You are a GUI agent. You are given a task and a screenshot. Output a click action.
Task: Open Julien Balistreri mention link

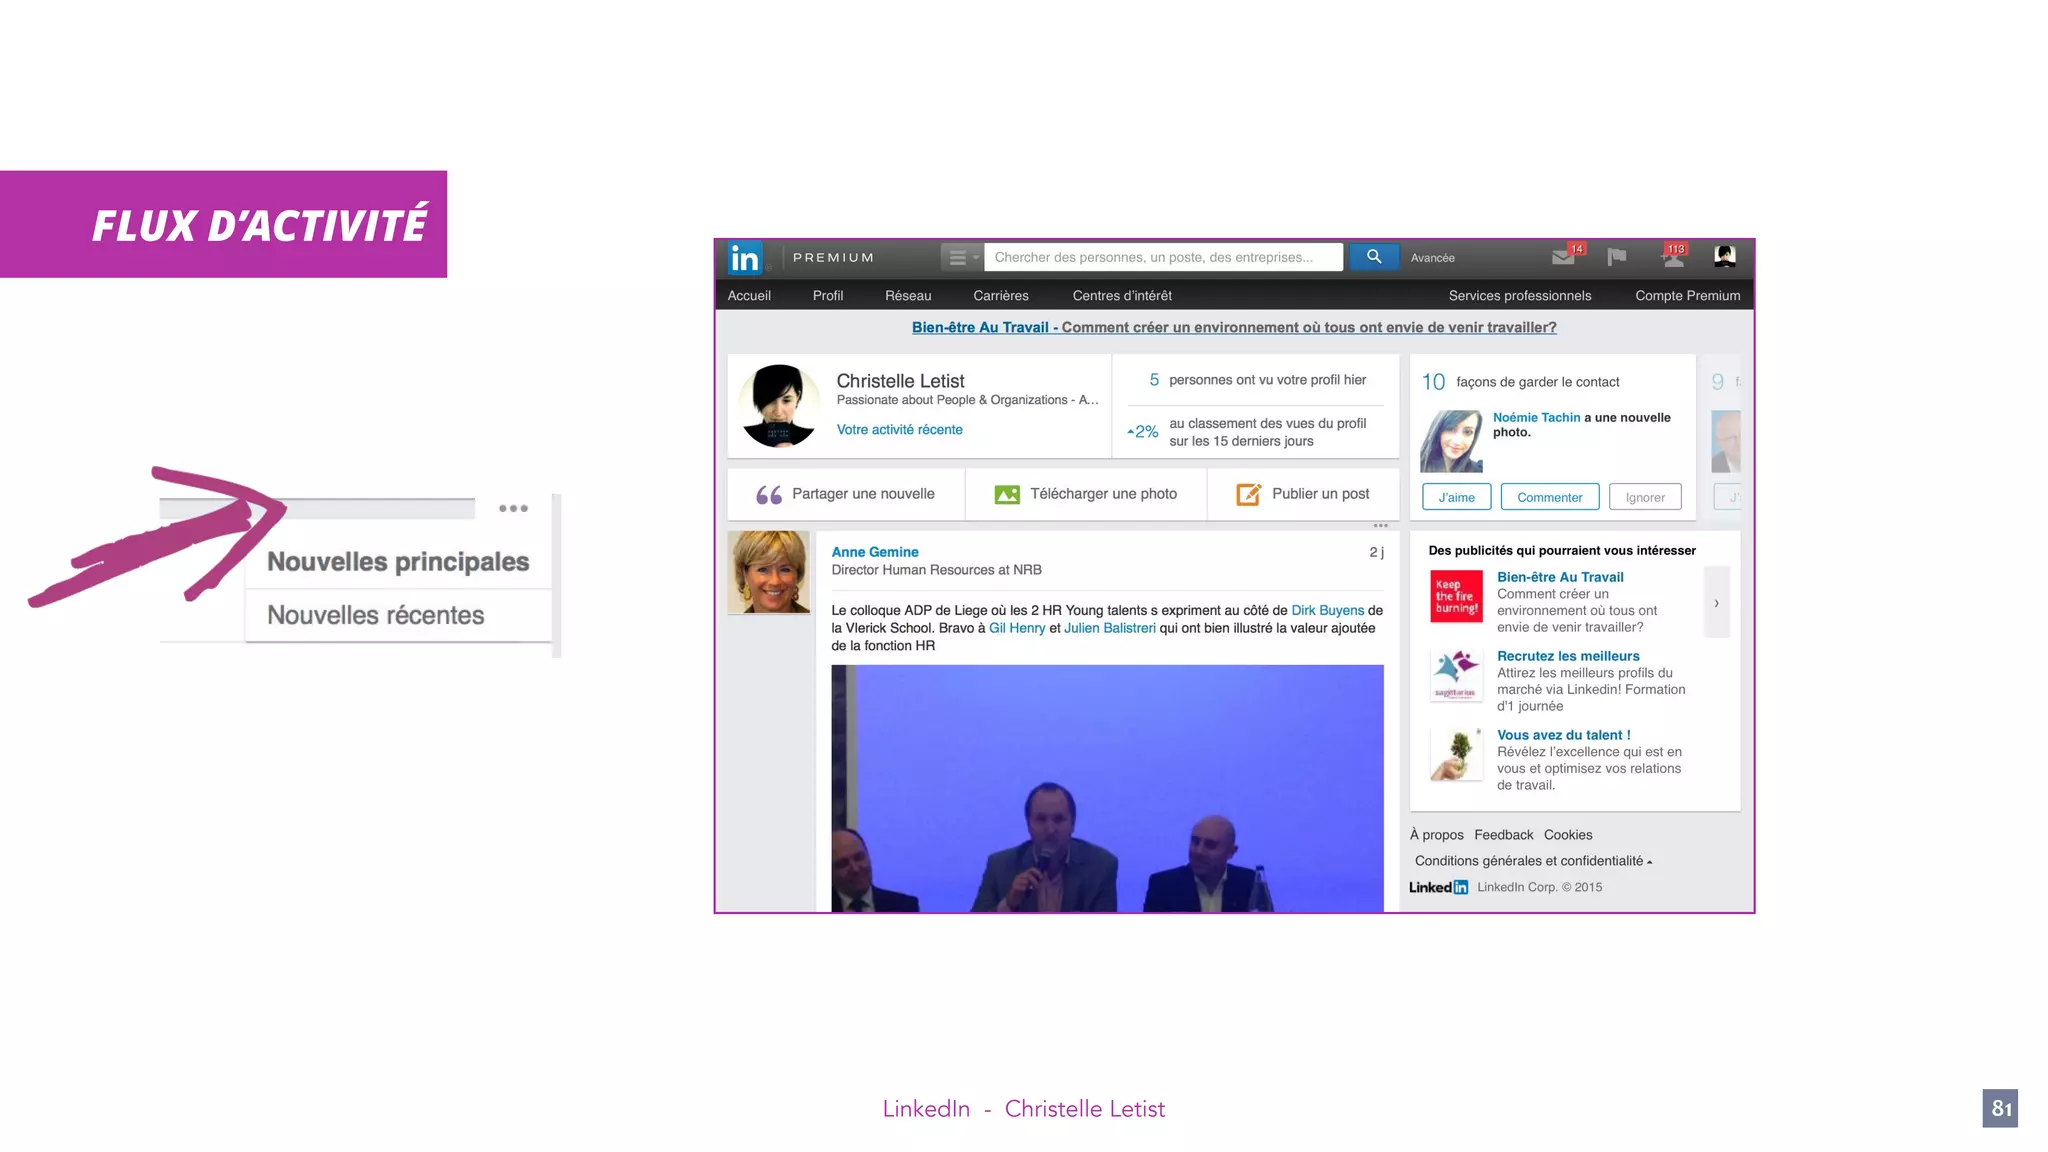[x=1109, y=628]
